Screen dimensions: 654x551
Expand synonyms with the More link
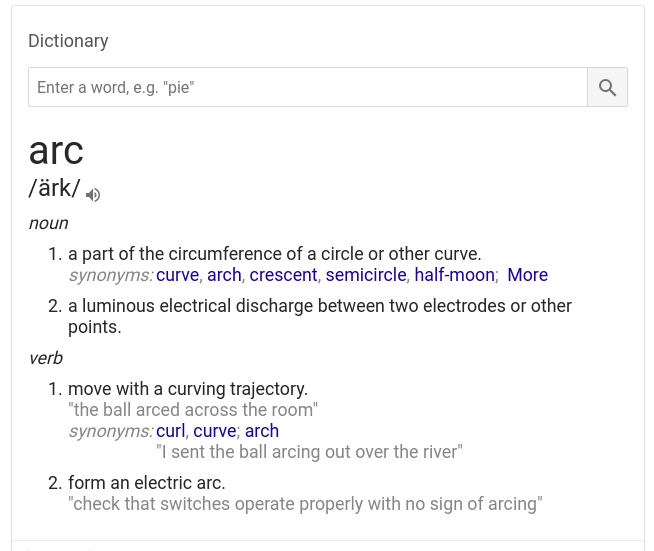click(x=527, y=275)
